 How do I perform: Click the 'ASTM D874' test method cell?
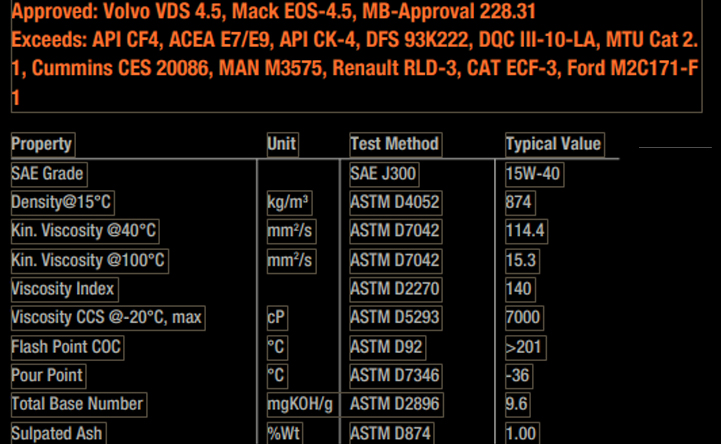coord(391,433)
